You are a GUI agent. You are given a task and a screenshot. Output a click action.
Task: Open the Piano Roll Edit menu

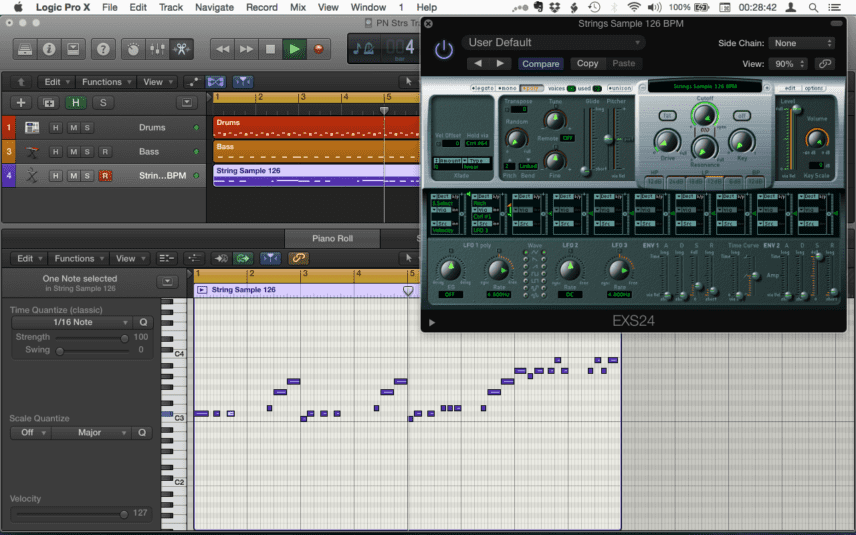[29, 258]
